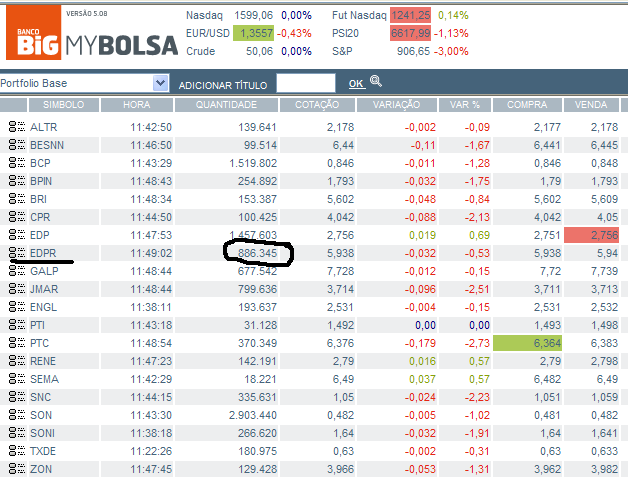Click the detail icon beside ZON
The height and width of the screenshot is (485, 628).
[17, 469]
